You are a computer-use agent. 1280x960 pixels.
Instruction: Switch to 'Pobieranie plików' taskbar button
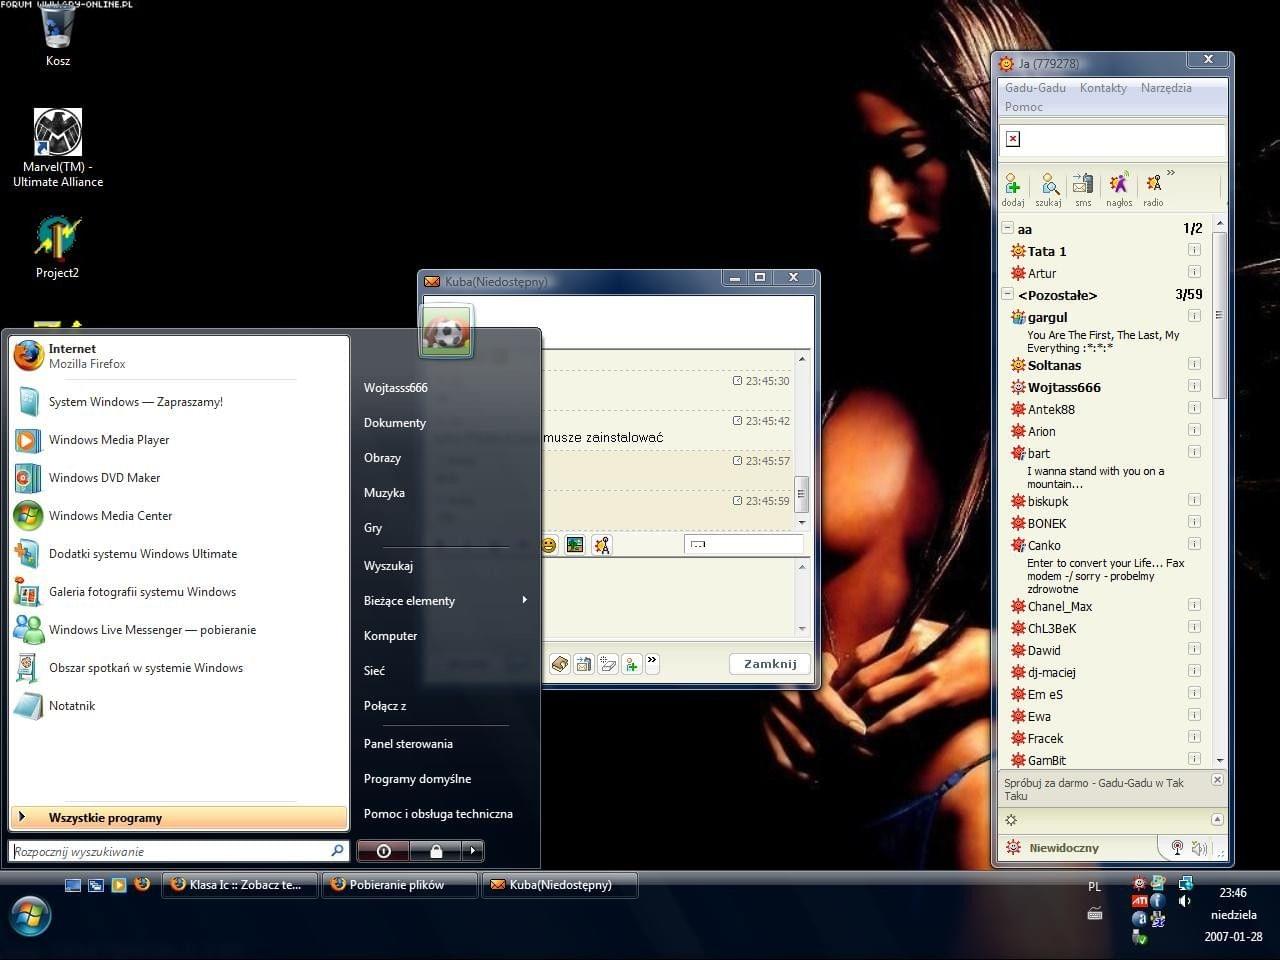tap(399, 885)
